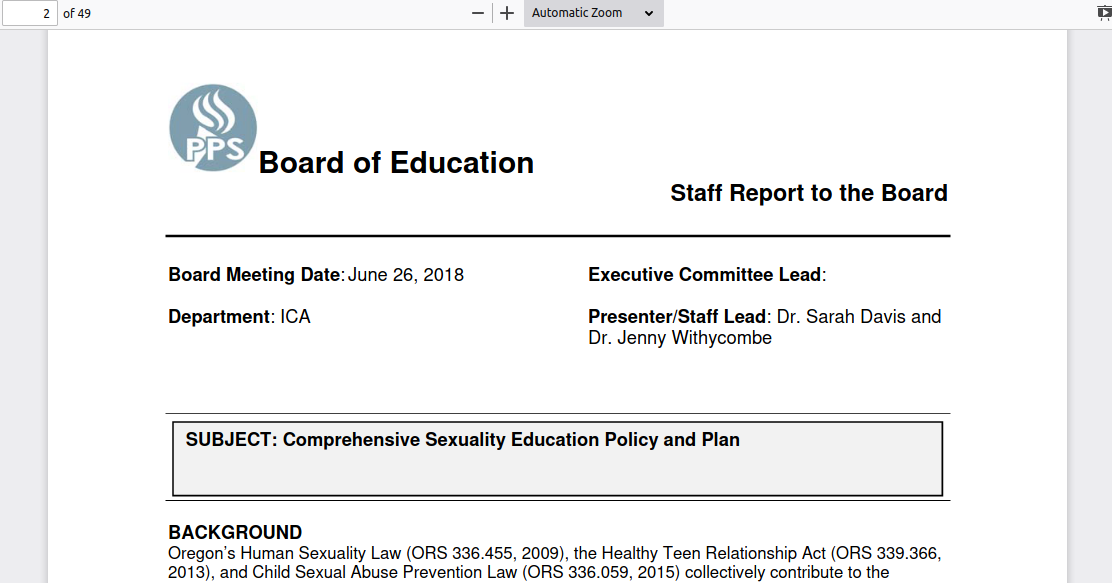This screenshot has width=1112, height=583.
Task: Click the name 'Dr. Jenny Withycombe'
Action: pos(679,338)
